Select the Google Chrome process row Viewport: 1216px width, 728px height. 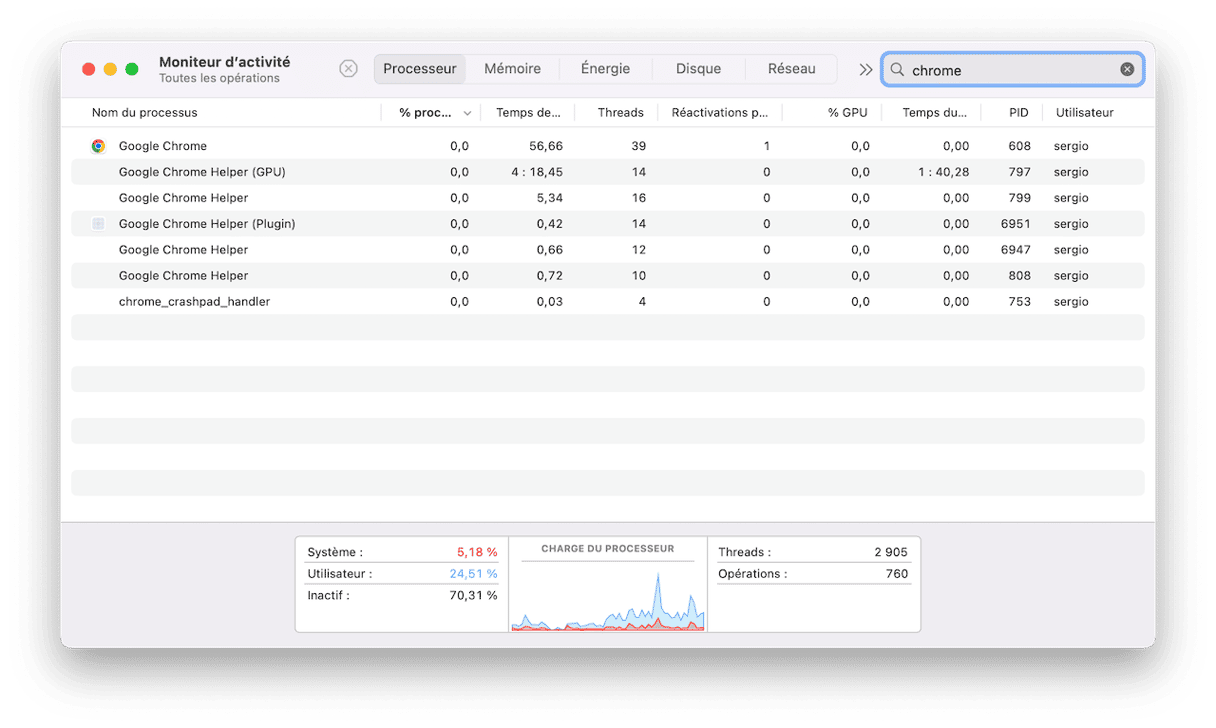pos(607,146)
